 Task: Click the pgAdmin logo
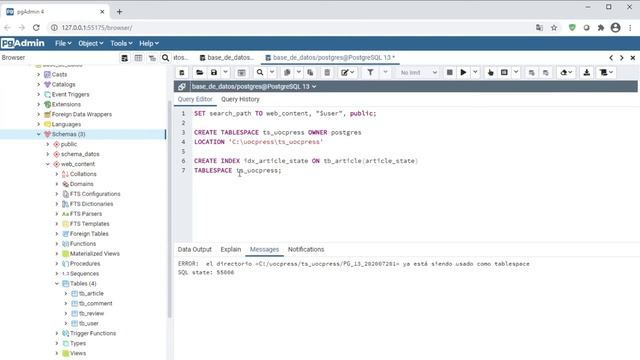(x=22, y=43)
